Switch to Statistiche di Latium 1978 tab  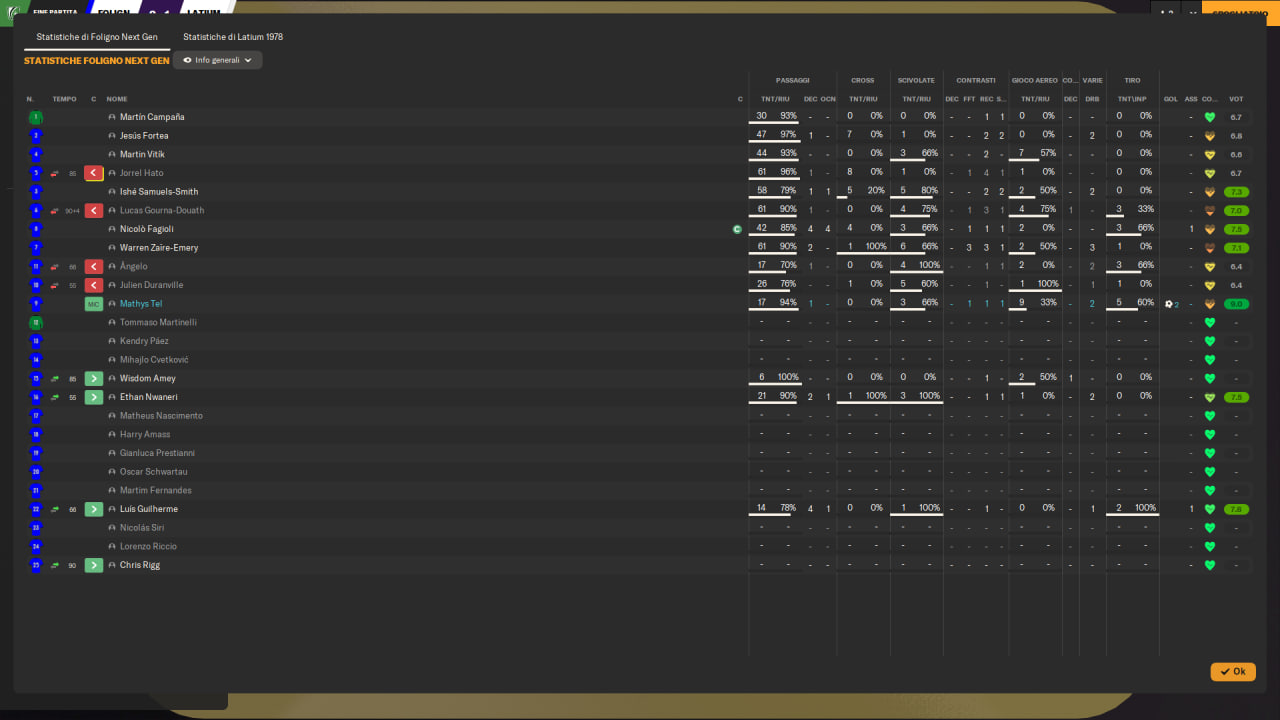(233, 37)
